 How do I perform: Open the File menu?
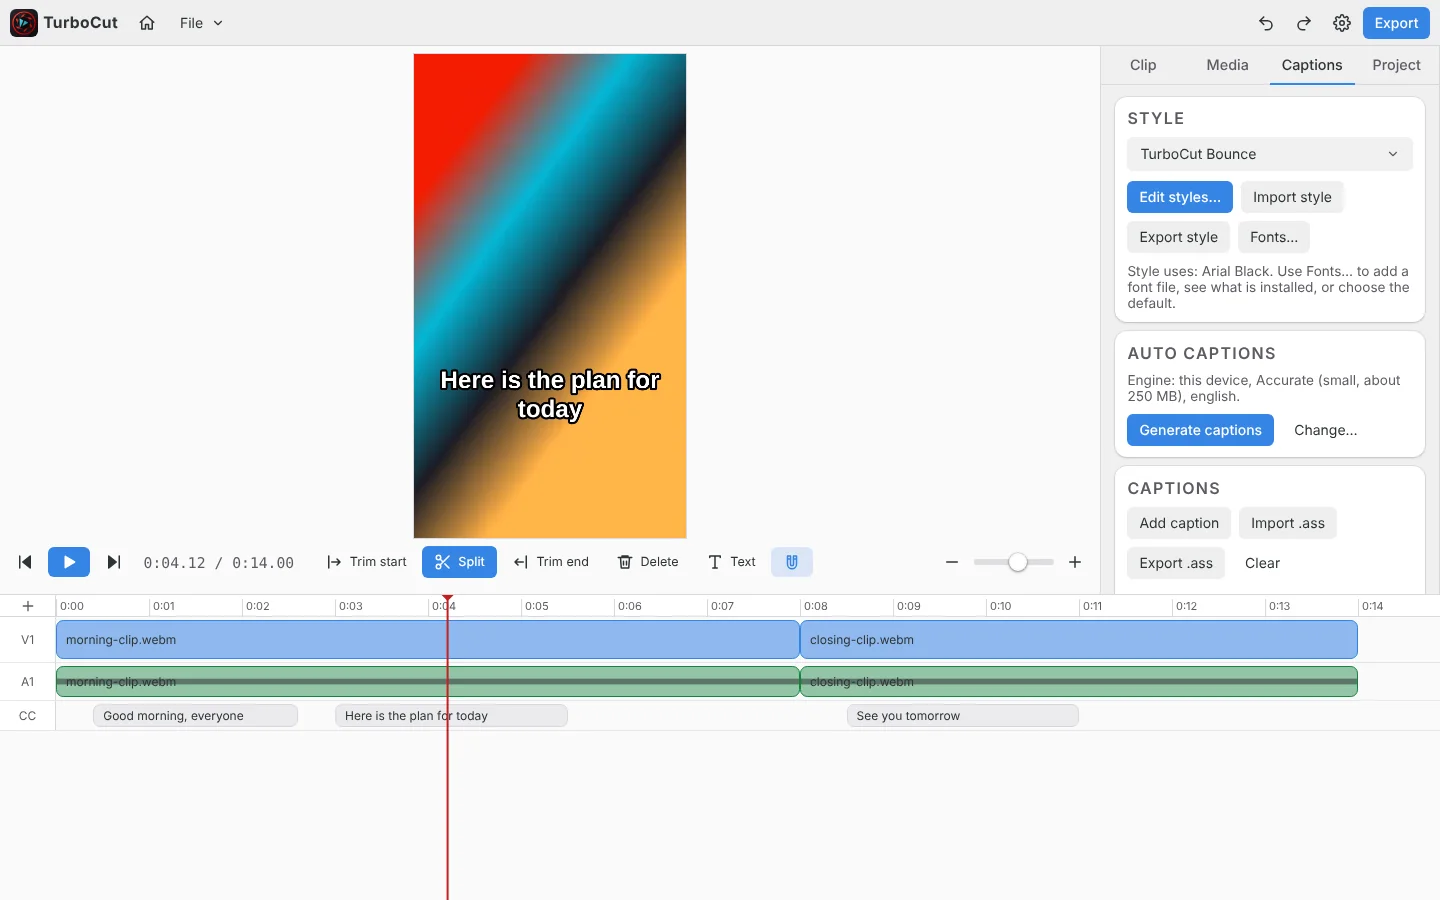pos(201,23)
